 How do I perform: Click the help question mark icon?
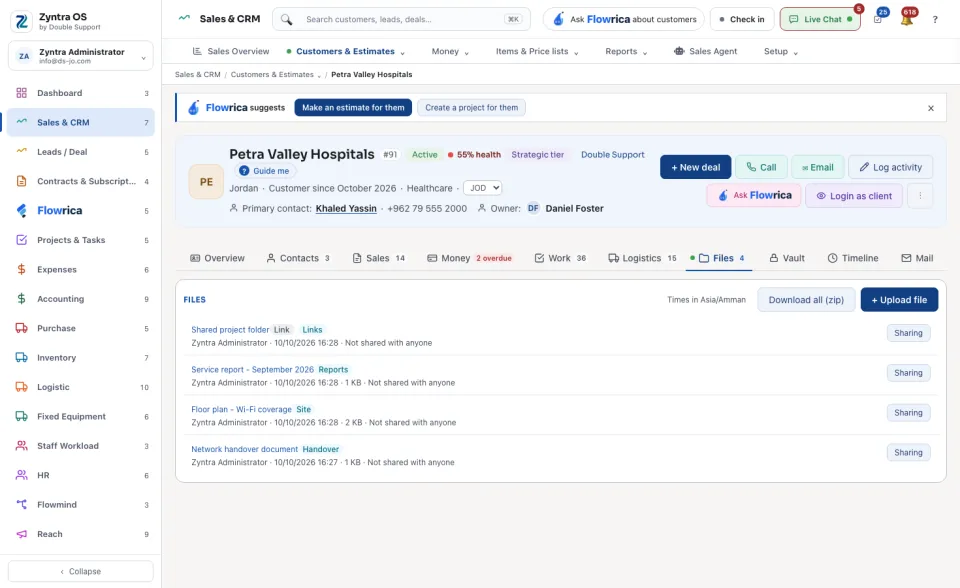click(935, 20)
